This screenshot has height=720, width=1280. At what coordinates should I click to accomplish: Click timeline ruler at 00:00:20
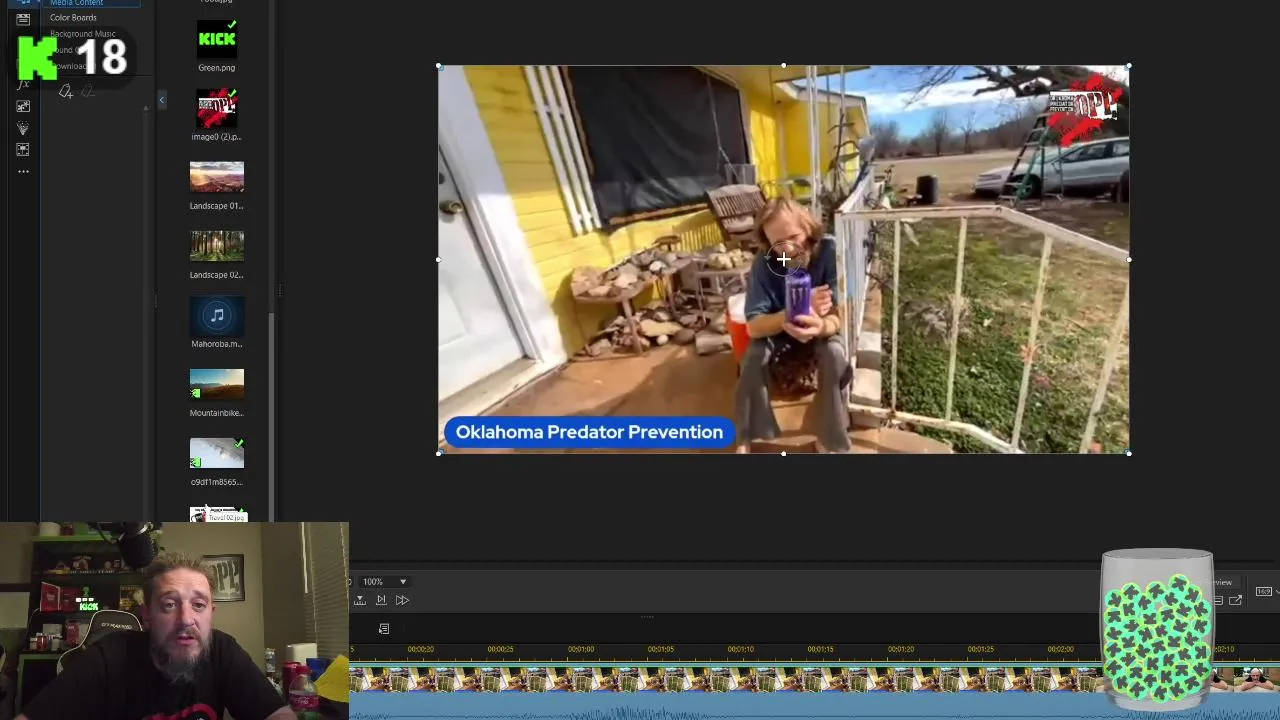tap(421, 649)
